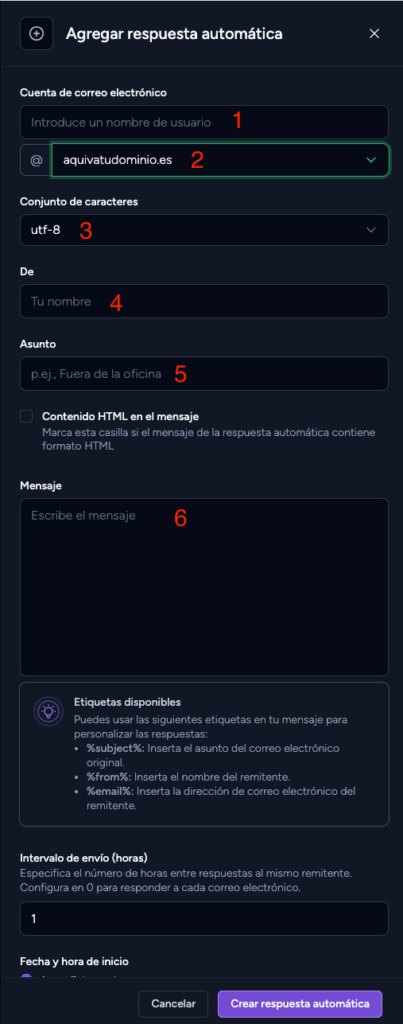Click the plus icon beside the dialog title
The image size is (403, 1024).
click(37, 34)
